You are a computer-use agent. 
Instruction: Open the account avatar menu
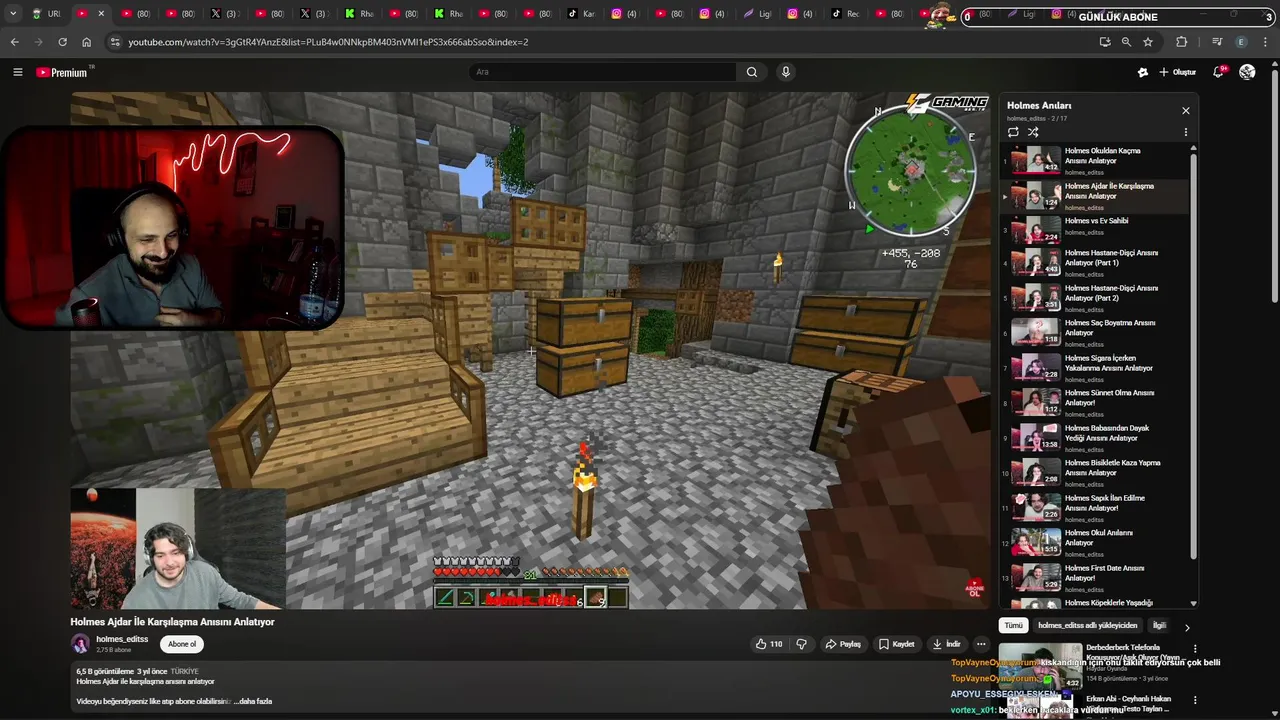tap(1247, 72)
